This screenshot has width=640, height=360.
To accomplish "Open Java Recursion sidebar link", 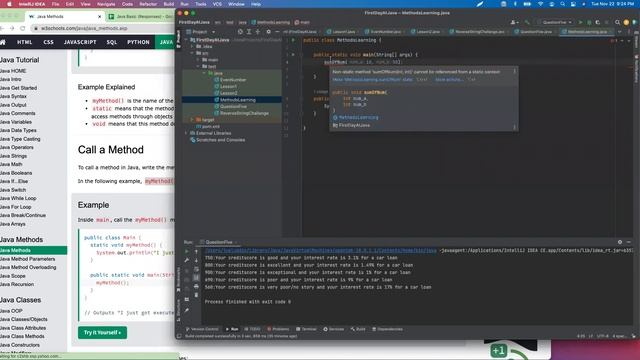I will coord(17,284).
